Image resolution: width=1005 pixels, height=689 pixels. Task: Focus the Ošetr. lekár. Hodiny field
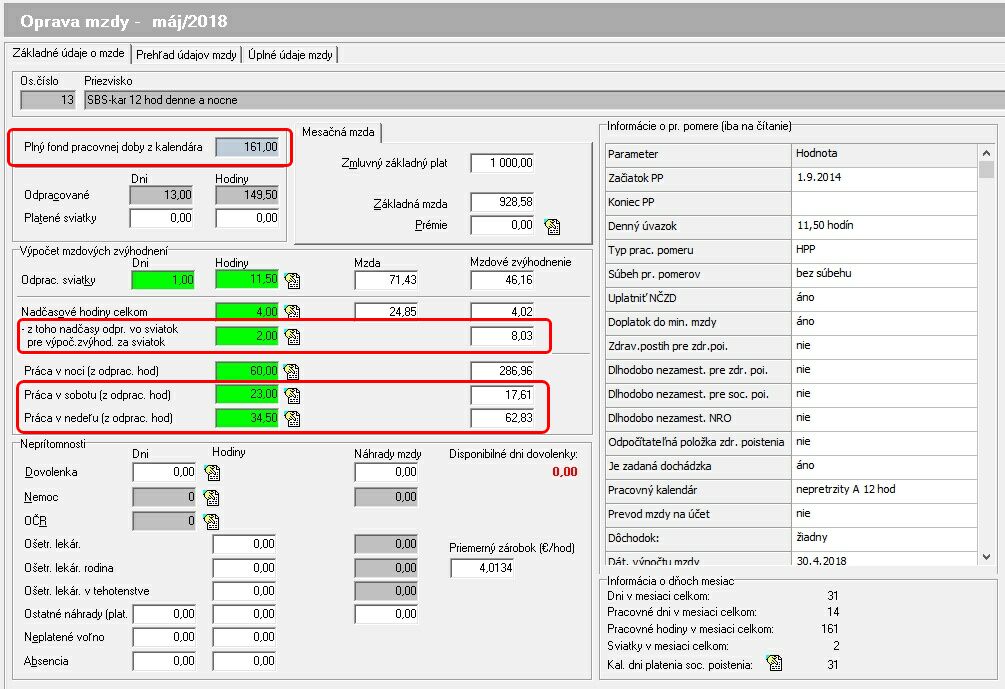(x=244, y=544)
